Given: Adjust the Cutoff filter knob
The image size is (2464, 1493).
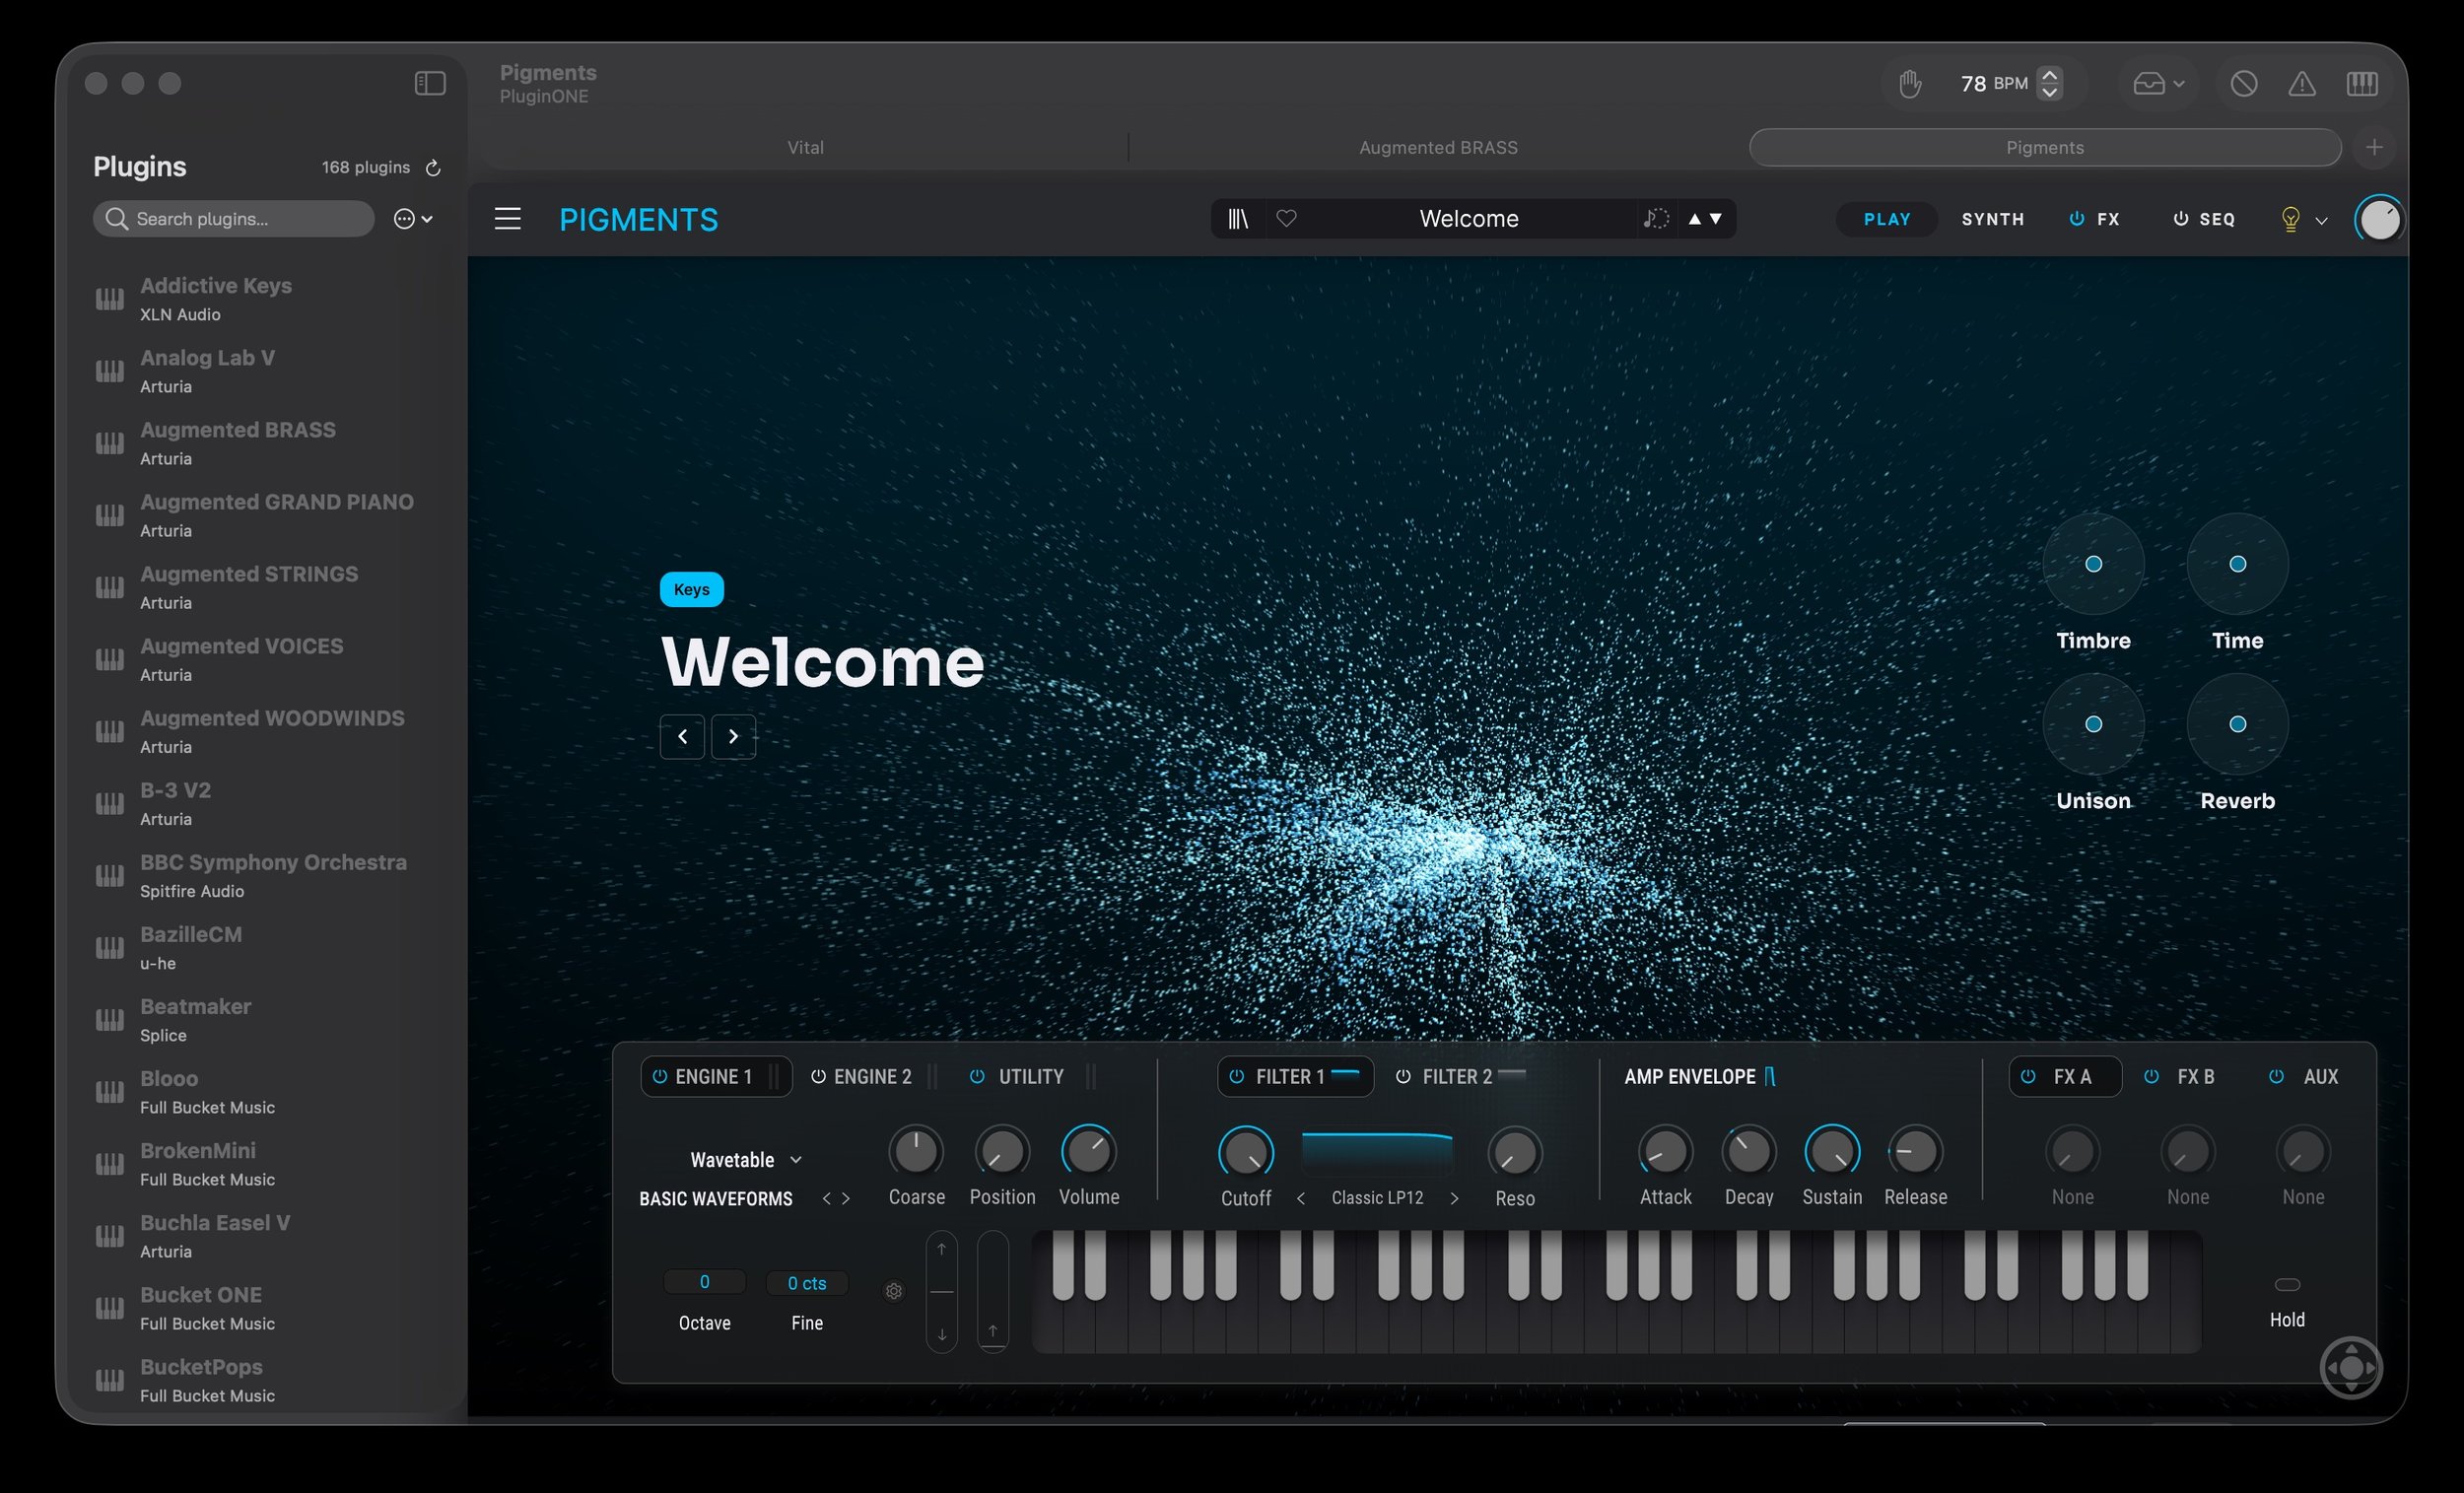Looking at the screenshot, I should pyautogui.click(x=1245, y=1153).
